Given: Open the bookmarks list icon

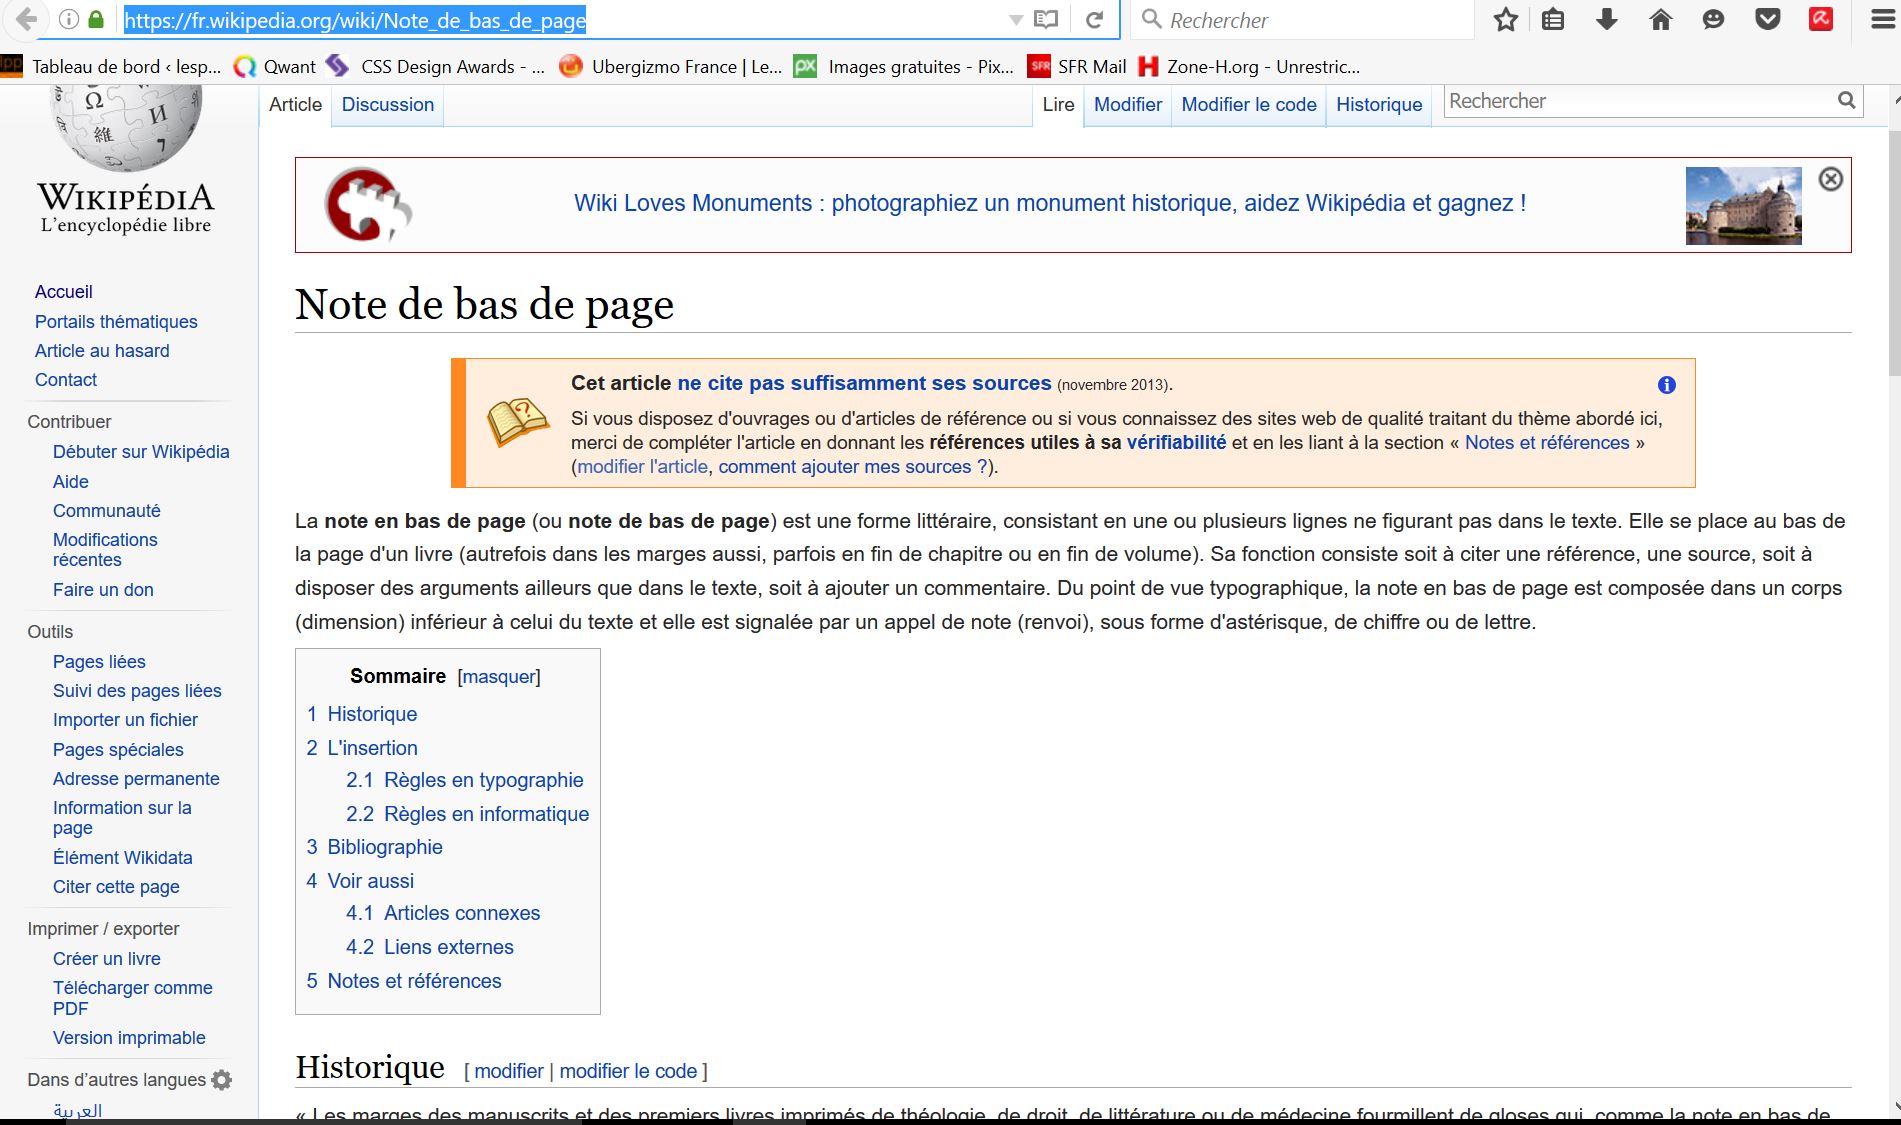Looking at the screenshot, I should pos(1553,20).
